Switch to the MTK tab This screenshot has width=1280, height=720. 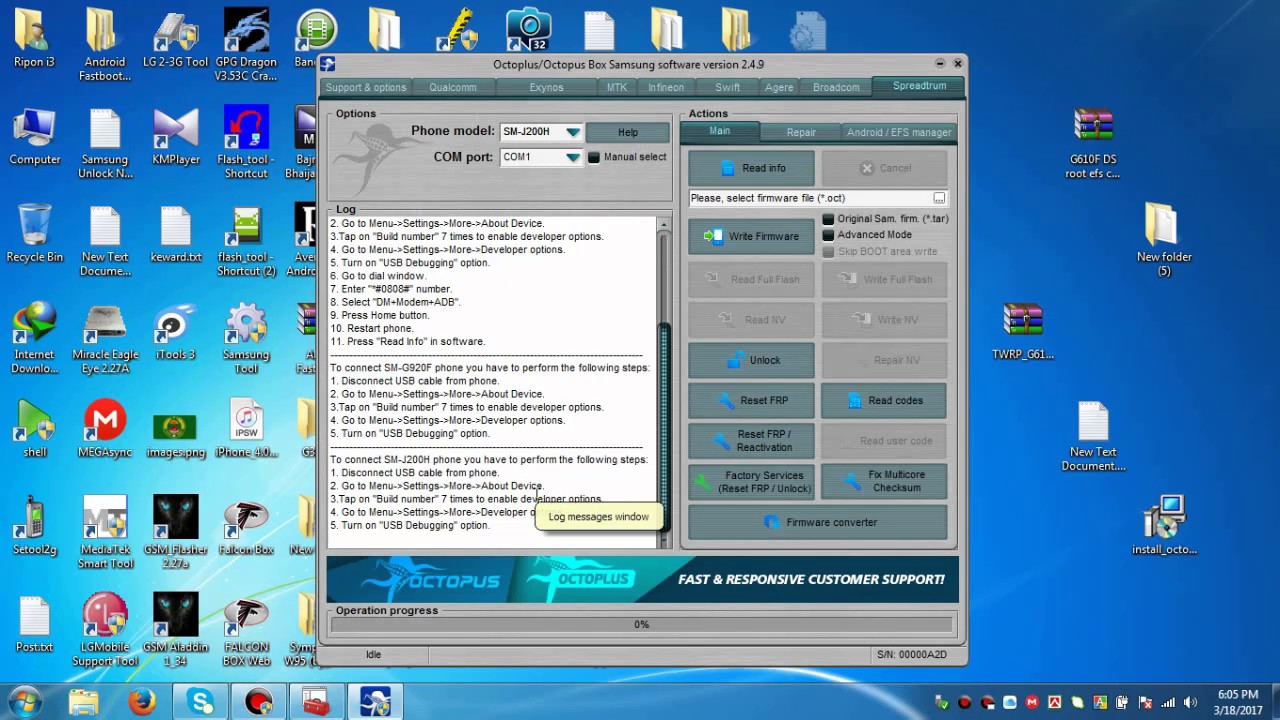pos(617,87)
